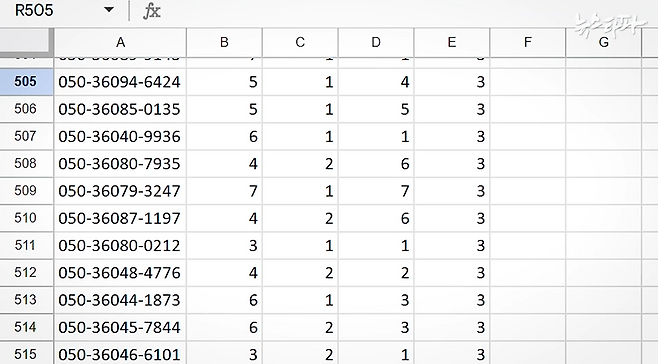Click cell with 050-36046-6101

click(x=120, y=354)
